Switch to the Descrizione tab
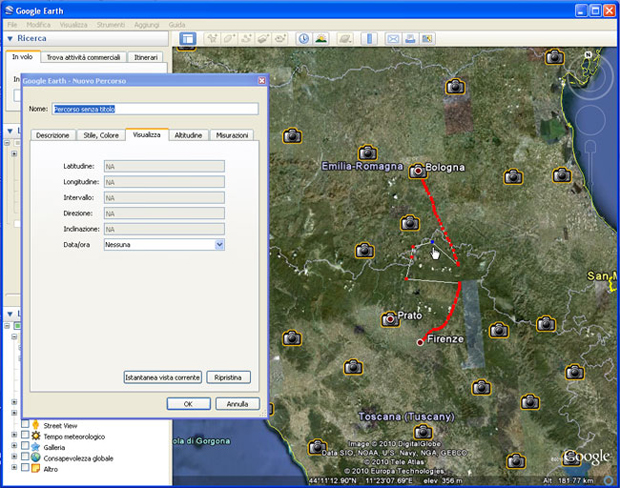Screen dimensions: 620x488 (x=53, y=135)
